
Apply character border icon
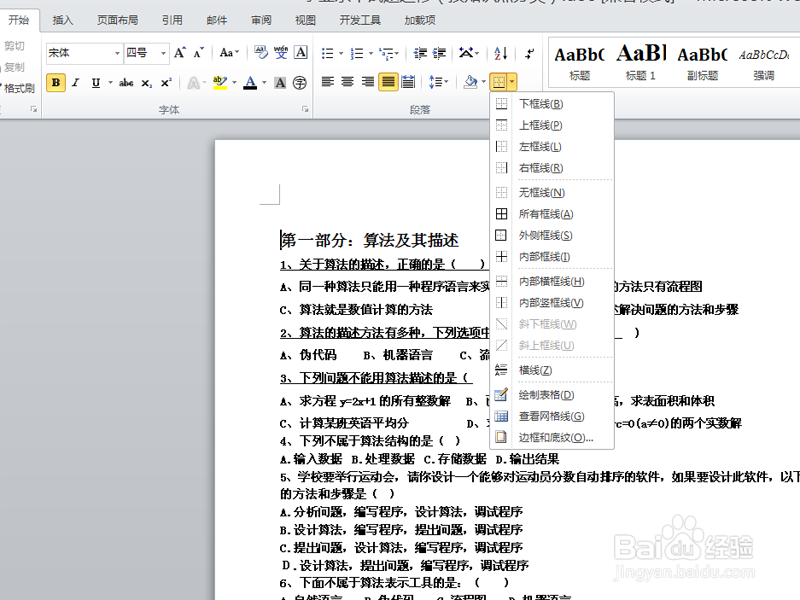coord(301,53)
